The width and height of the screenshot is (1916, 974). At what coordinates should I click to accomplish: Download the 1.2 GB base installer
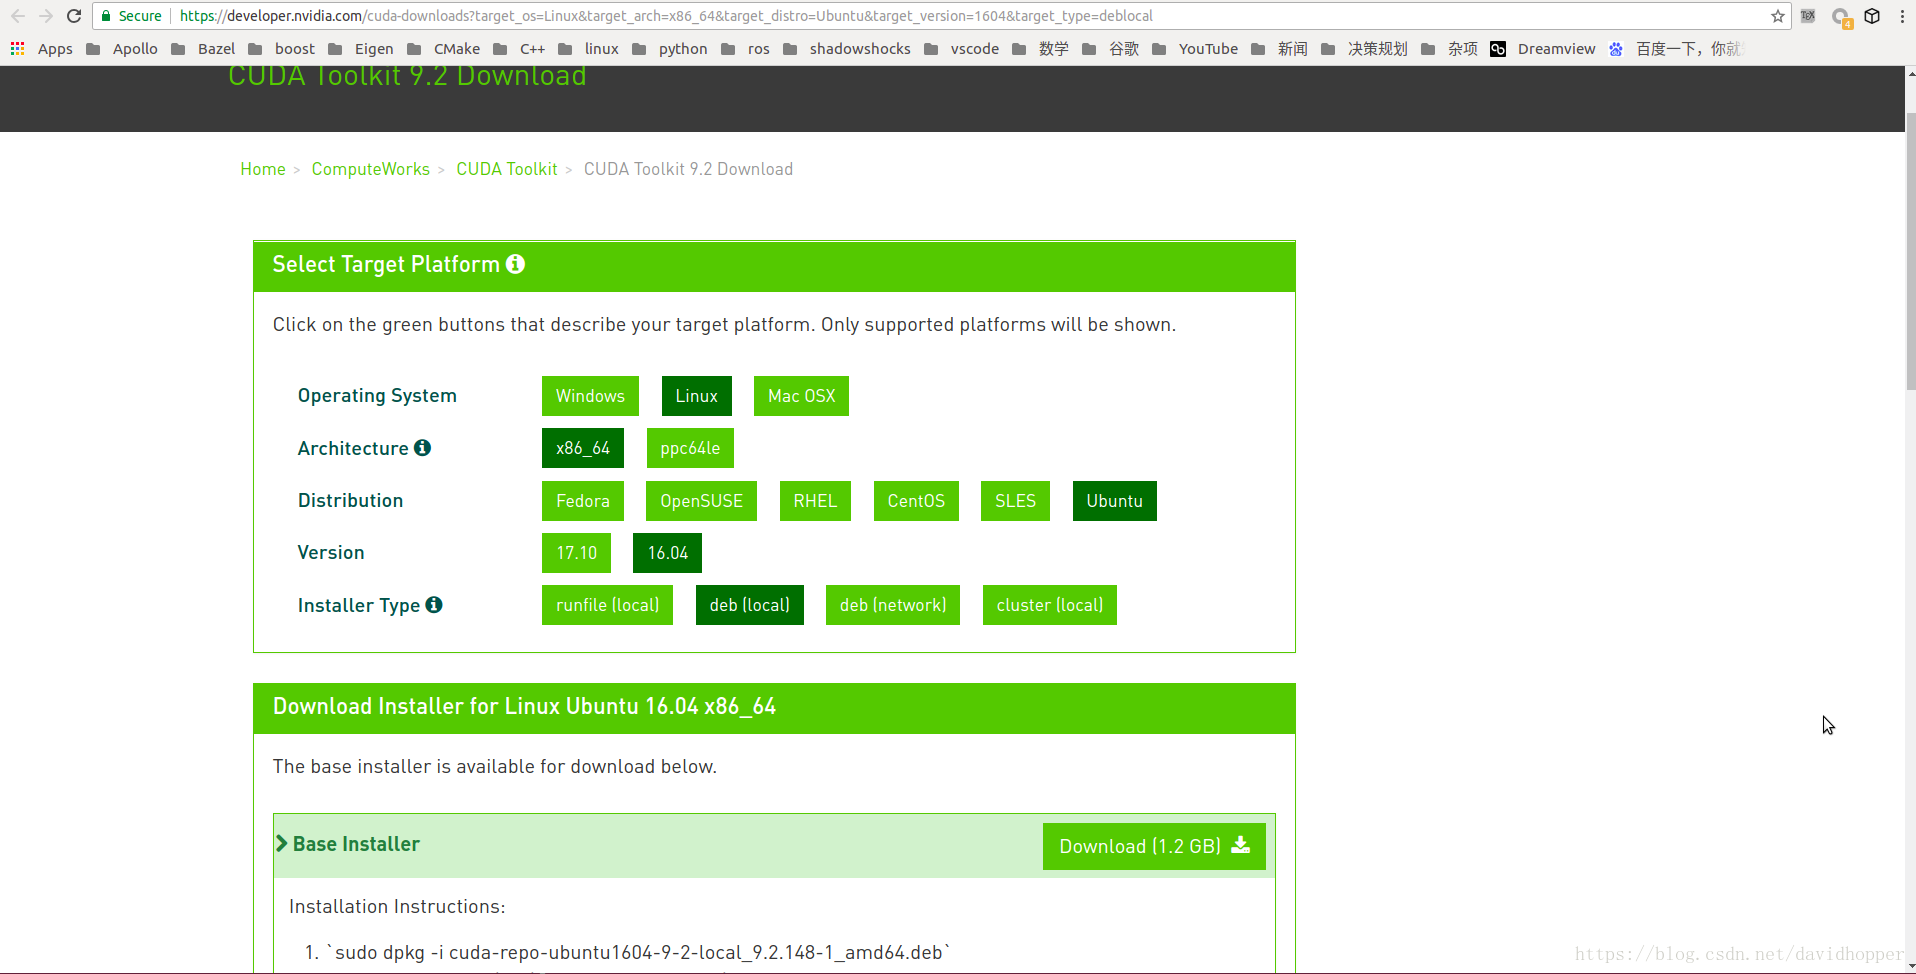point(1154,846)
